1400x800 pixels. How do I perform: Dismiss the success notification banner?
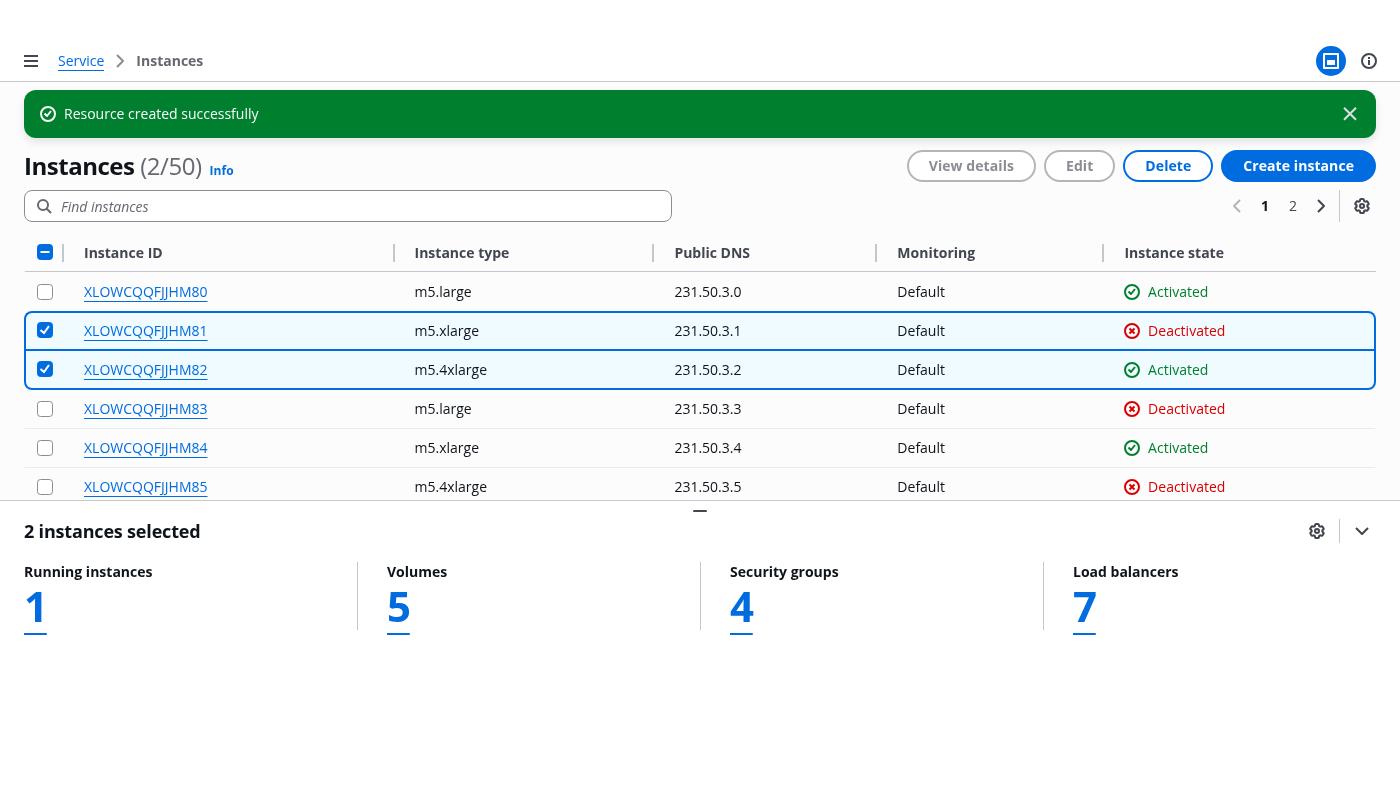tap(1349, 114)
